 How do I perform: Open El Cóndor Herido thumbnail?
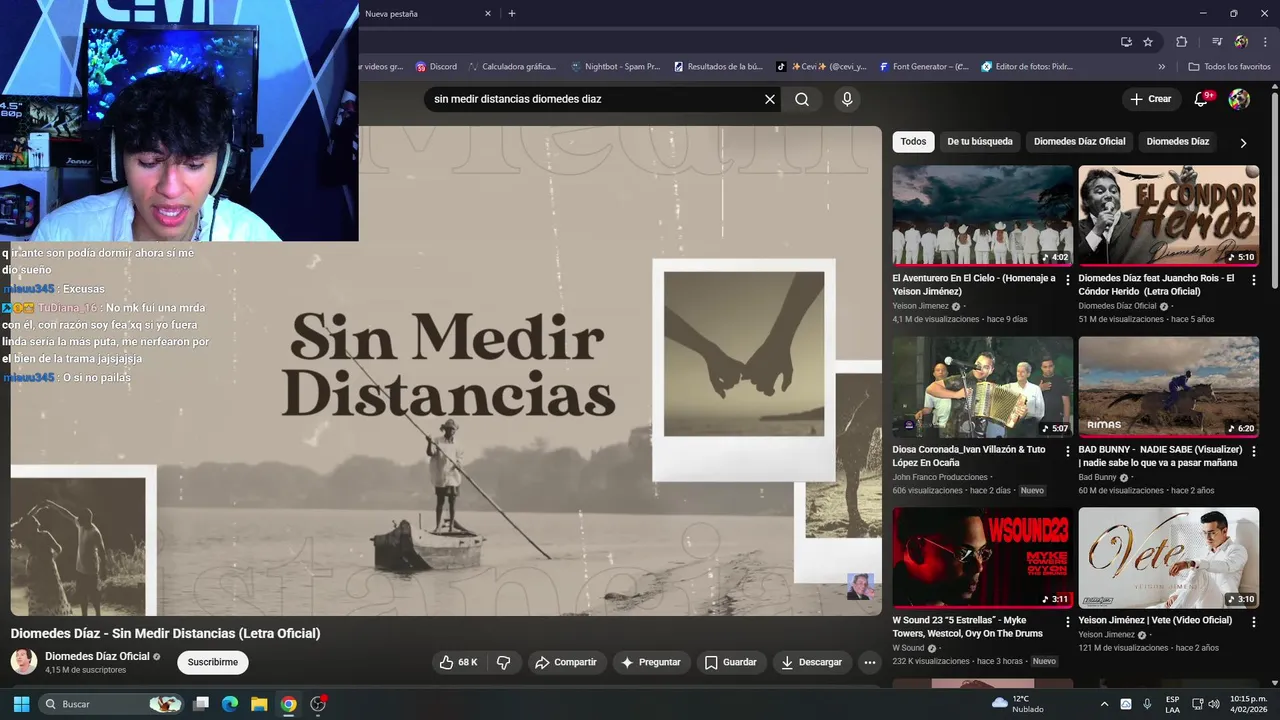pyautogui.click(x=1168, y=215)
